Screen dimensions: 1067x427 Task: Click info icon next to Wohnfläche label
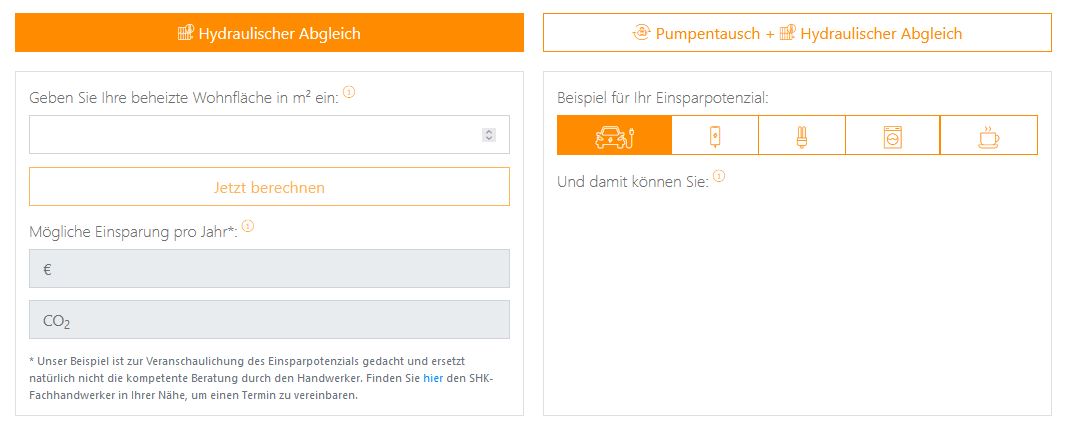coord(349,93)
